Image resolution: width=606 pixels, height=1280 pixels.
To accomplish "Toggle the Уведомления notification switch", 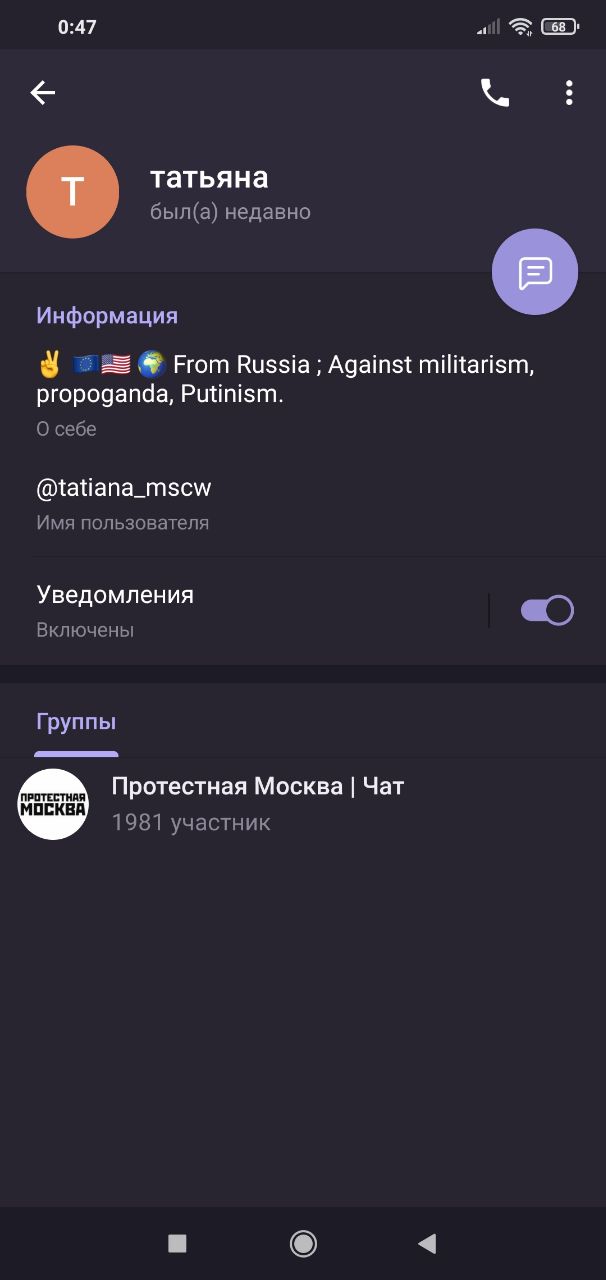I will coord(547,610).
